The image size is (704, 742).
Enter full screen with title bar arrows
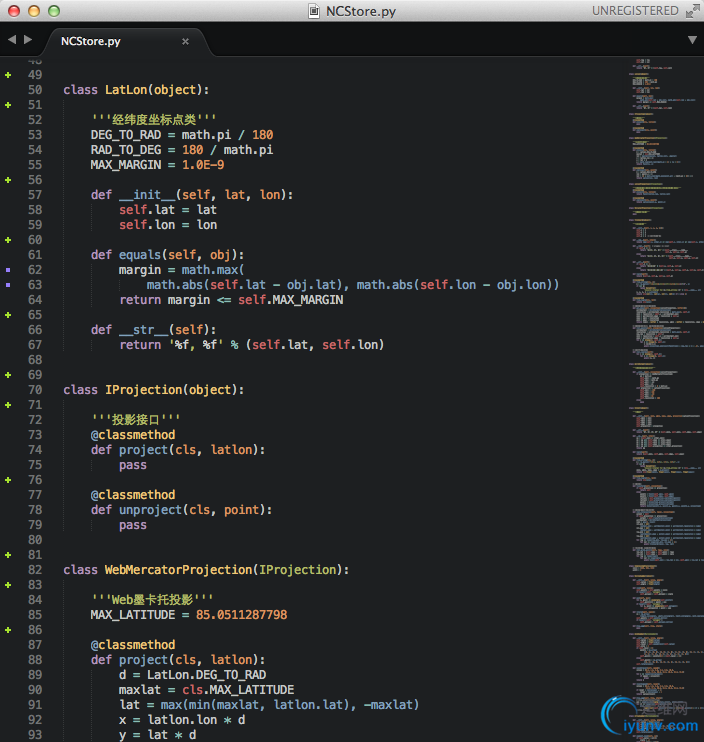point(693,11)
